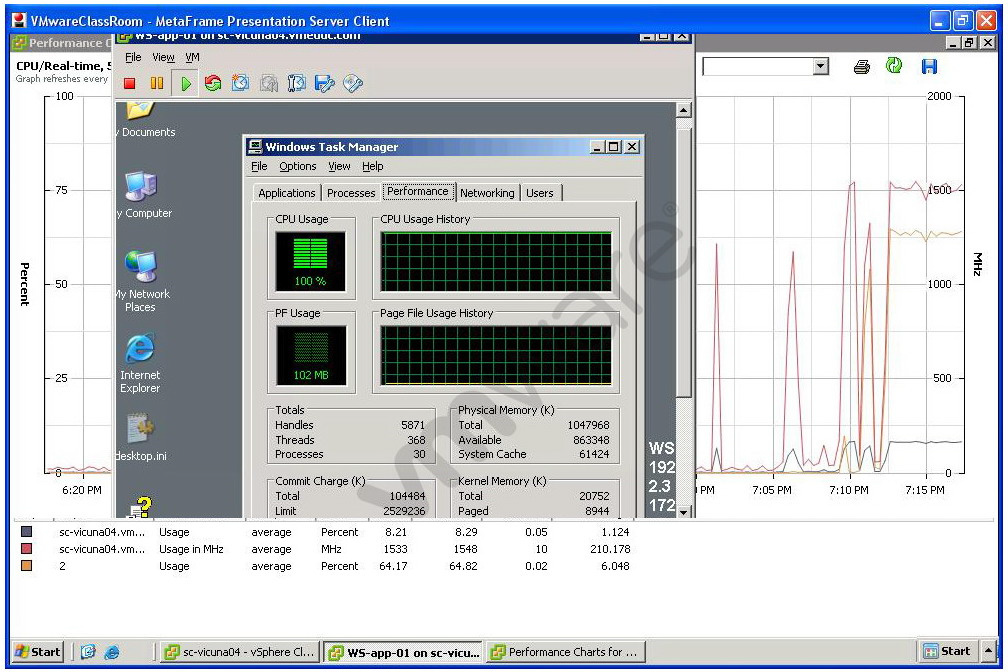Select the desktop.ini file icon
Image resolution: width=1008 pixels, height=672 pixels.
pos(140,438)
